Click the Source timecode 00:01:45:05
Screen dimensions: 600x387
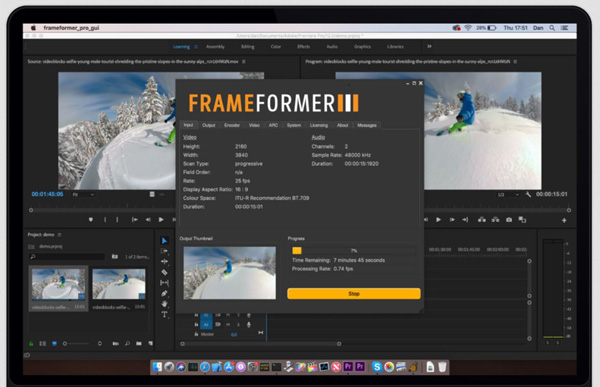click(47, 194)
